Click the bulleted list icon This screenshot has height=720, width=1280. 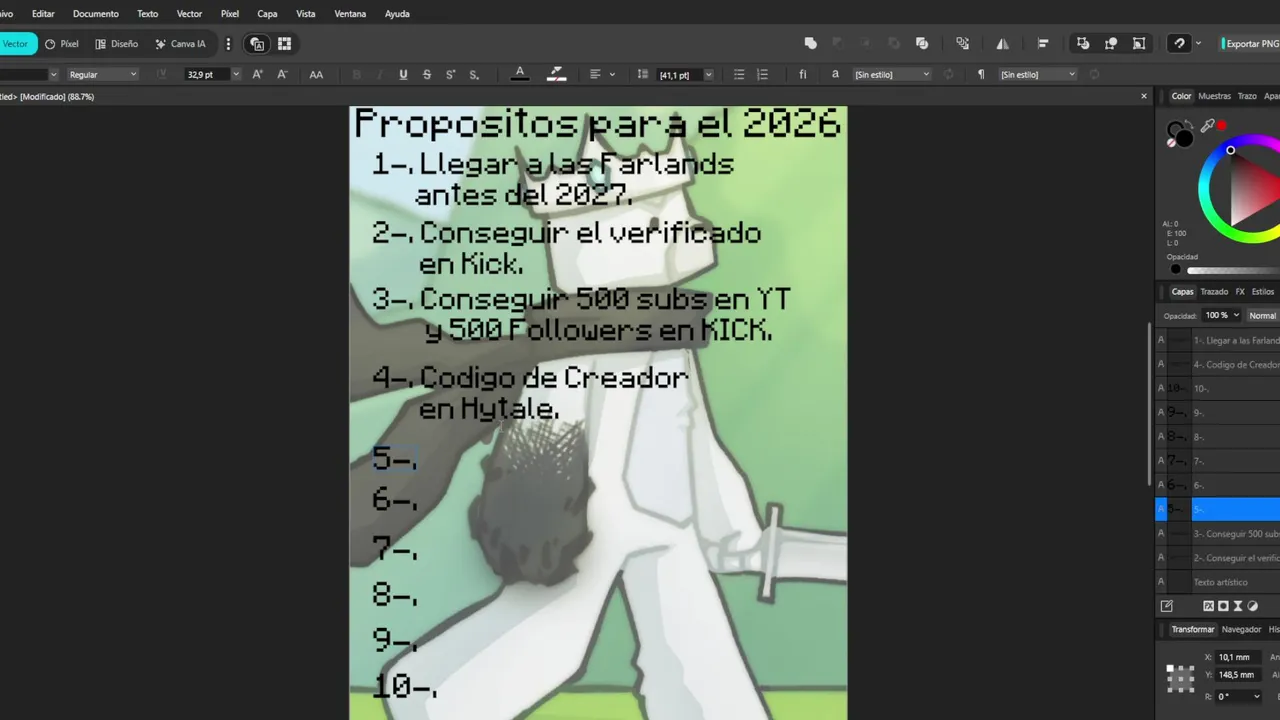tap(739, 74)
